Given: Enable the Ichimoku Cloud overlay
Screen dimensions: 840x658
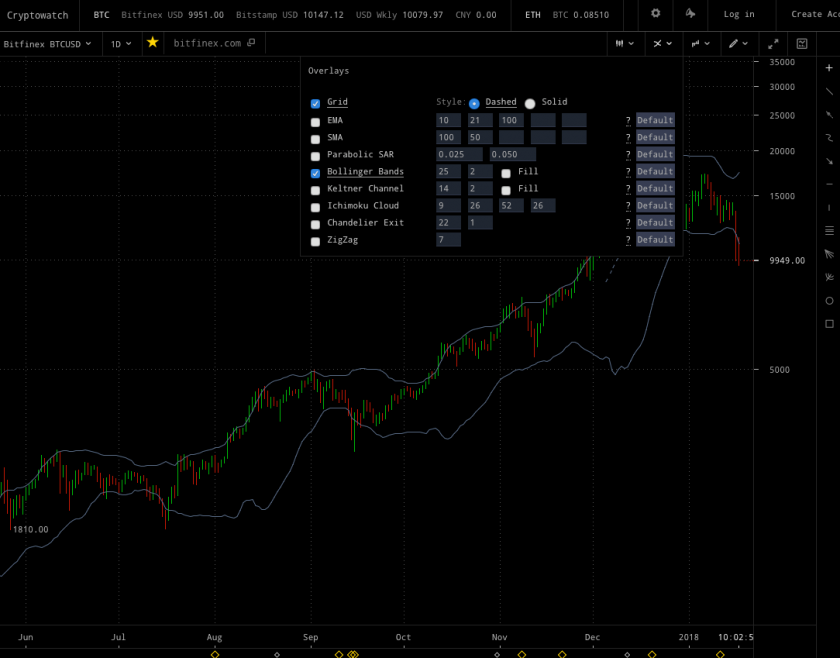Looking at the screenshot, I should click(316, 206).
